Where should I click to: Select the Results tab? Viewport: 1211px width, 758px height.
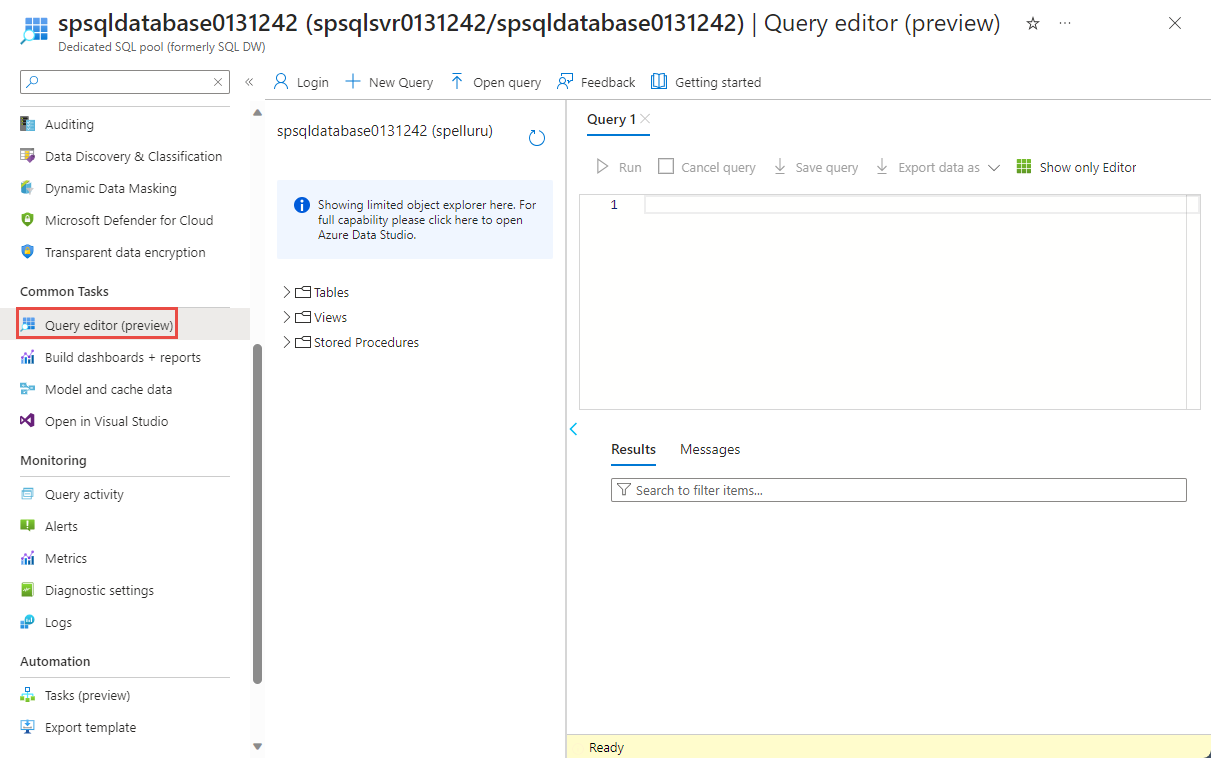tap(633, 450)
